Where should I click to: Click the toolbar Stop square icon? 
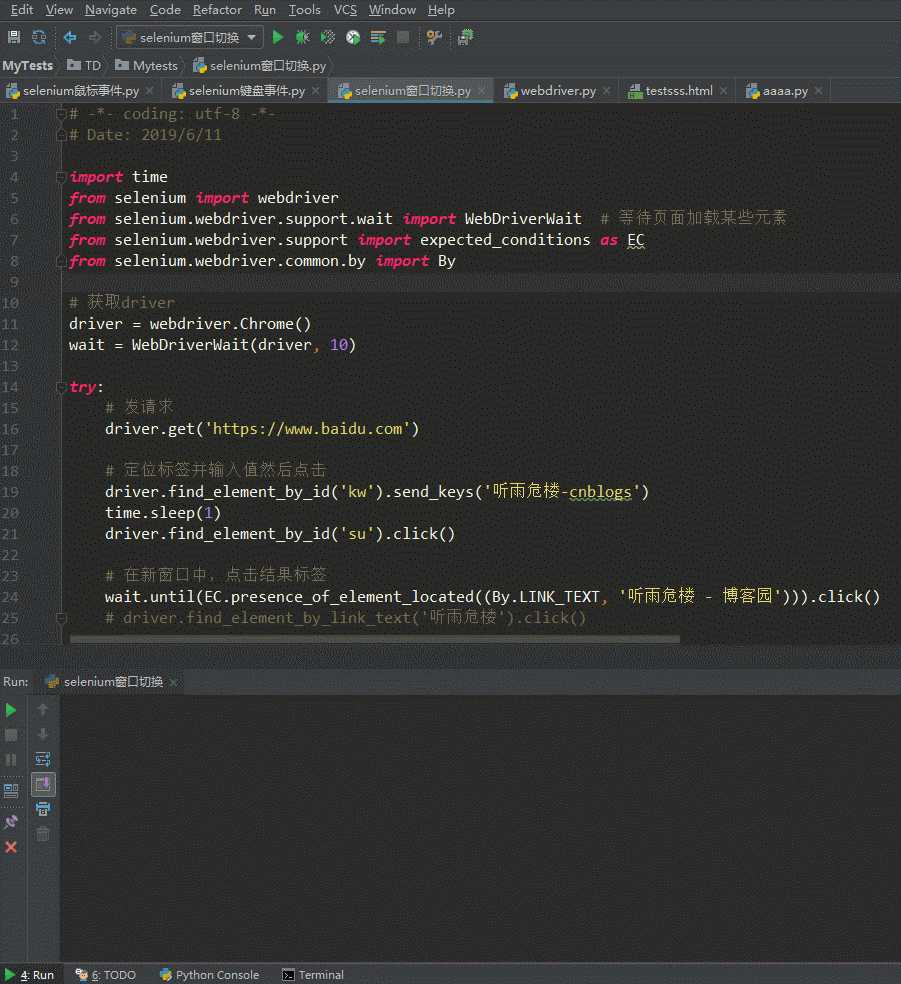point(403,37)
